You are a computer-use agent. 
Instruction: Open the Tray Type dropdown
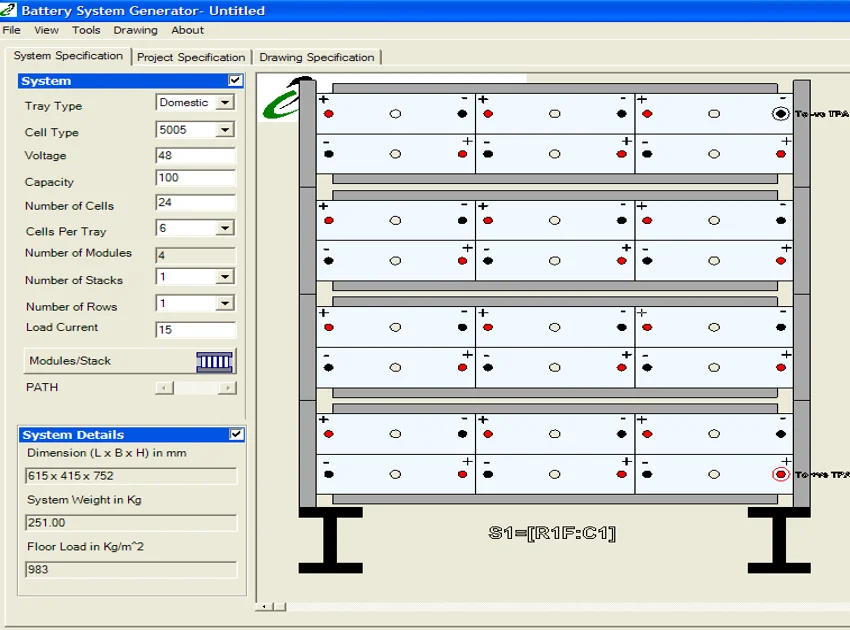(x=225, y=103)
